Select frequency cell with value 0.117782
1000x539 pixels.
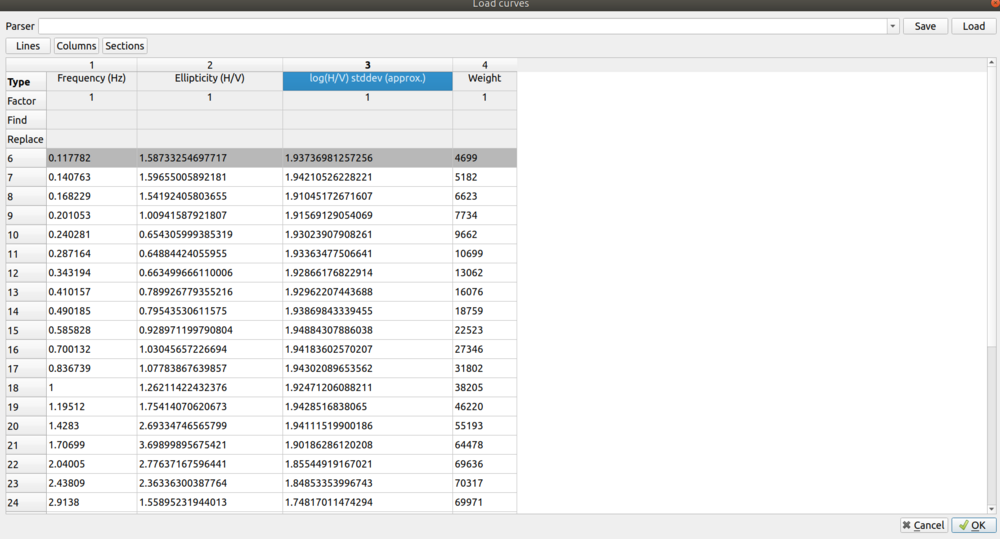pos(91,158)
